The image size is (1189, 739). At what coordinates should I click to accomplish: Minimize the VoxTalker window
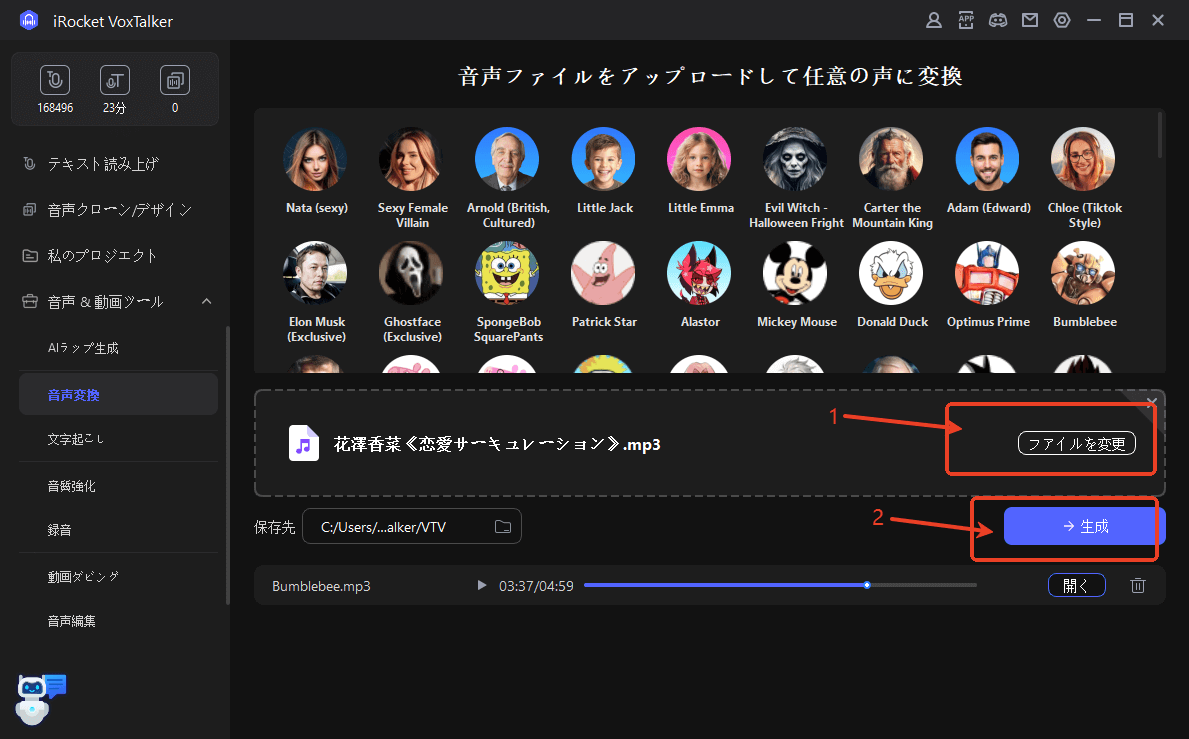(x=1093, y=20)
